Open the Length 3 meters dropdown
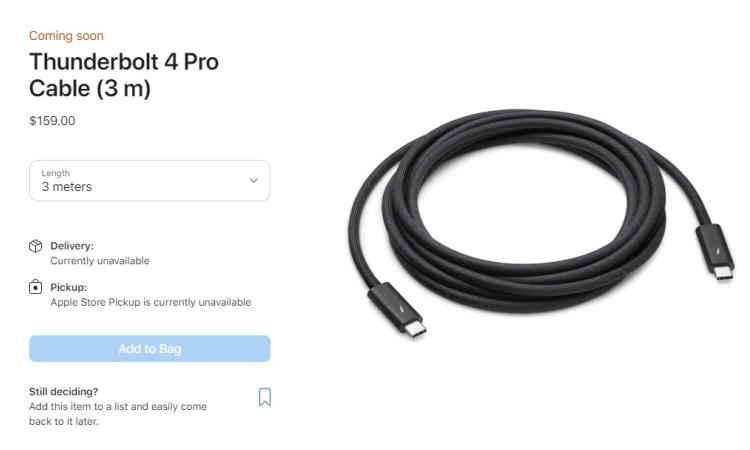The image size is (750, 450). point(150,180)
